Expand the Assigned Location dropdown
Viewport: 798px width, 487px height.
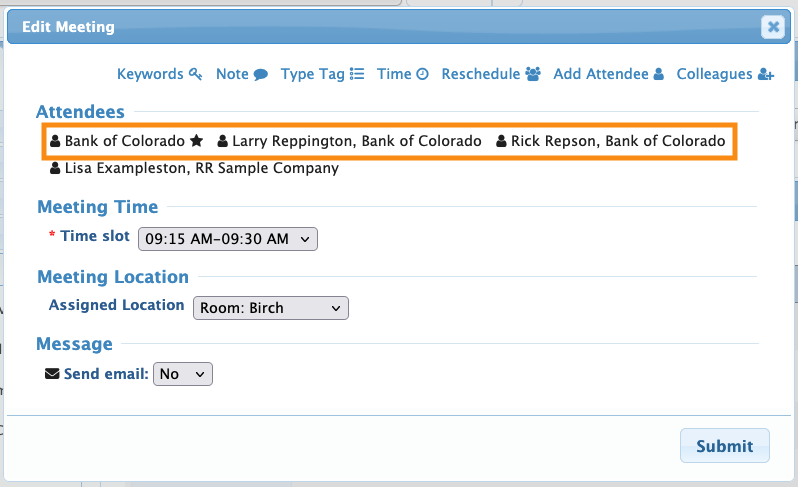270,308
